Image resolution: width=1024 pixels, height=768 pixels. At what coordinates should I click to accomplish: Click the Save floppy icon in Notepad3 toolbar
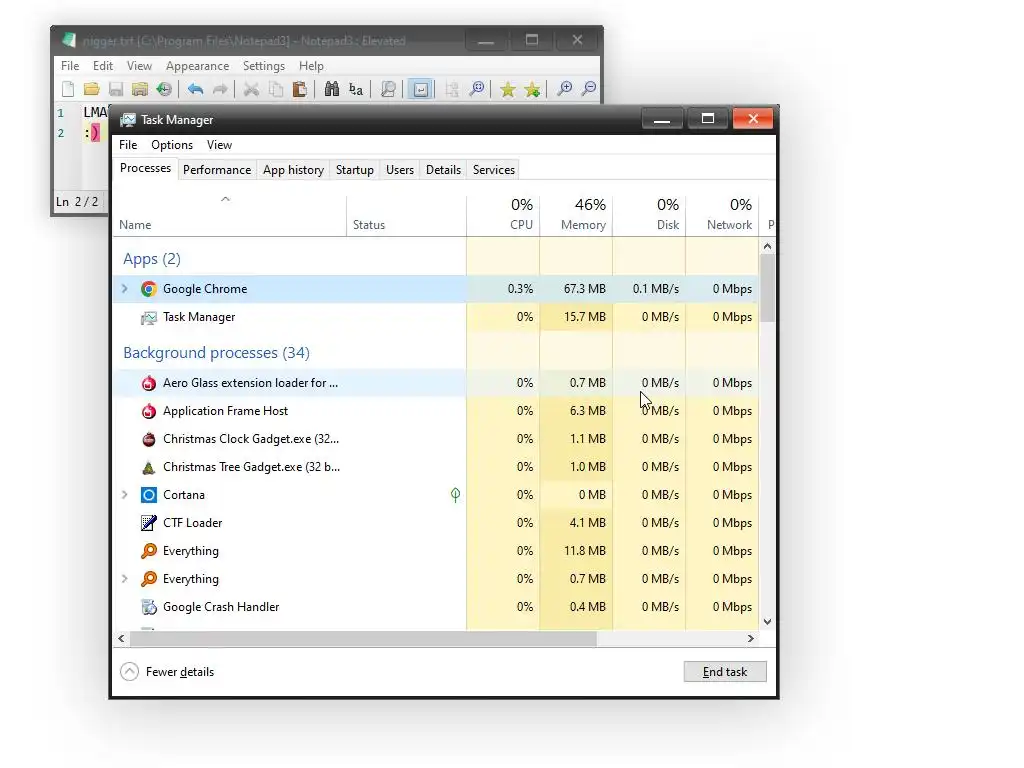[x=116, y=89]
